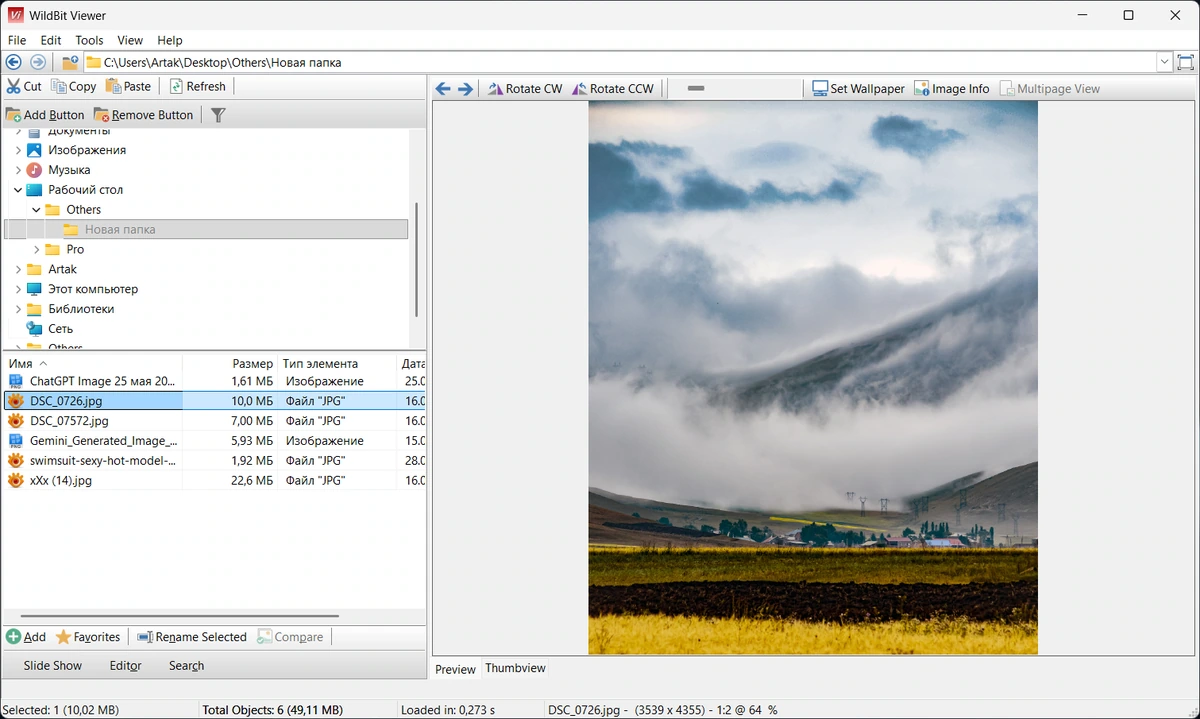Open the Search button

coord(186,665)
